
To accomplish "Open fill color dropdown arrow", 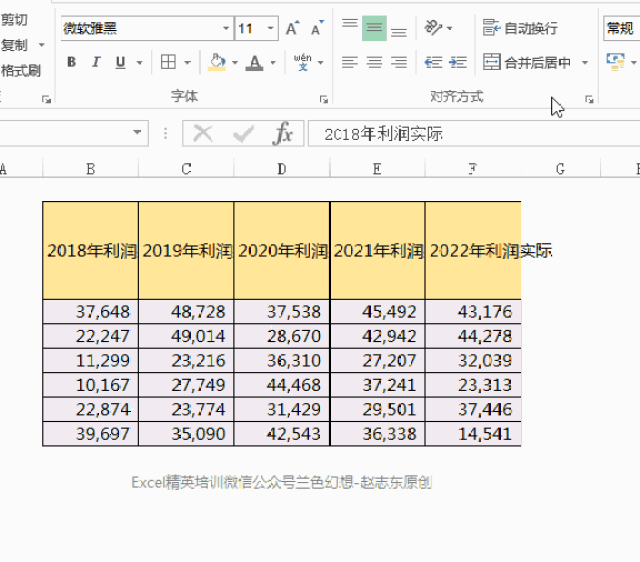I will coord(235,62).
